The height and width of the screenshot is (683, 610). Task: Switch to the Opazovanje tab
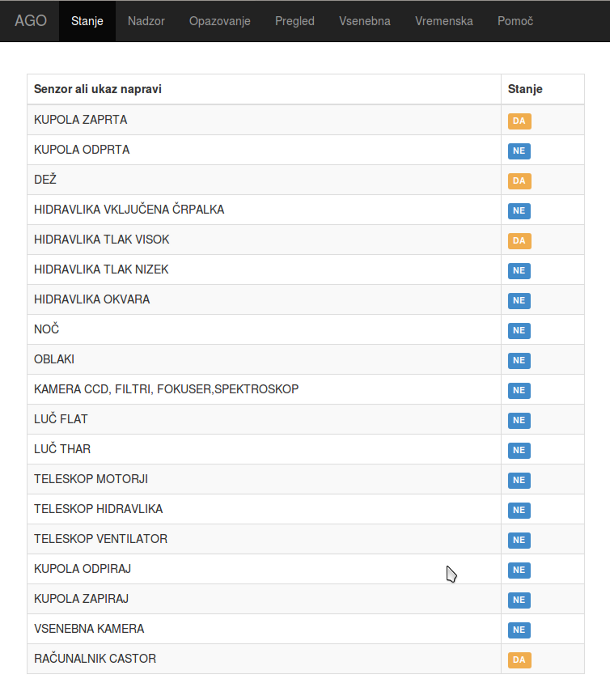pos(220,21)
